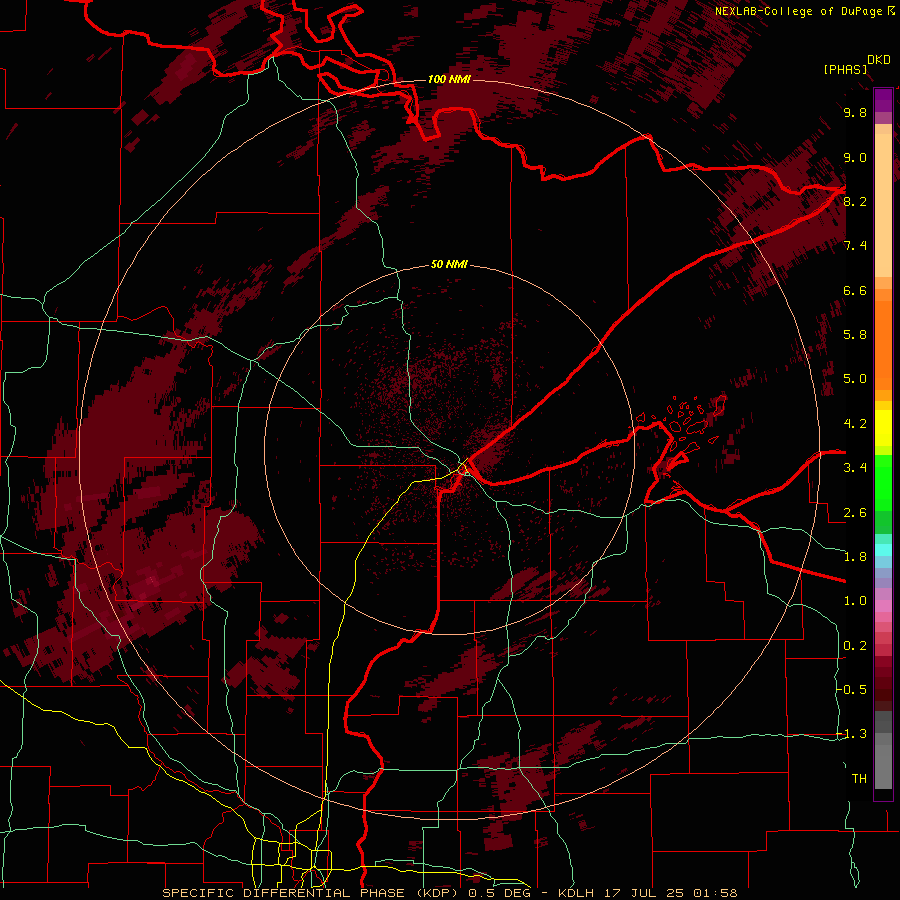Image resolution: width=900 pixels, height=900 pixels.
Task: Click the -0.5 value on the scale
Action: [851, 689]
